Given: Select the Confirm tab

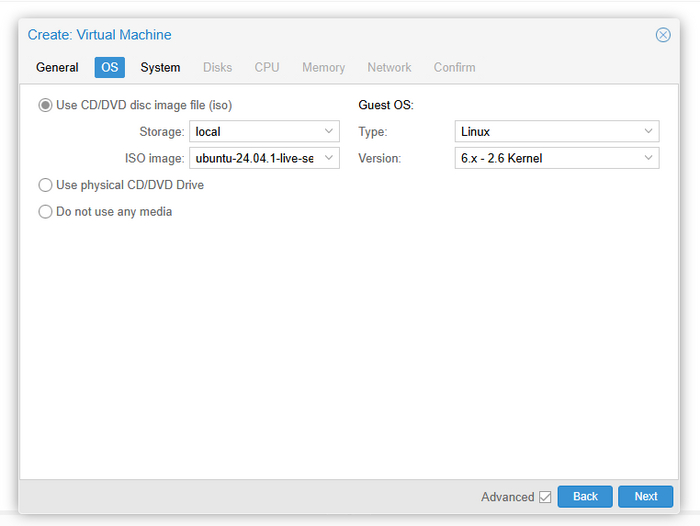Looking at the screenshot, I should pyautogui.click(x=454, y=68).
